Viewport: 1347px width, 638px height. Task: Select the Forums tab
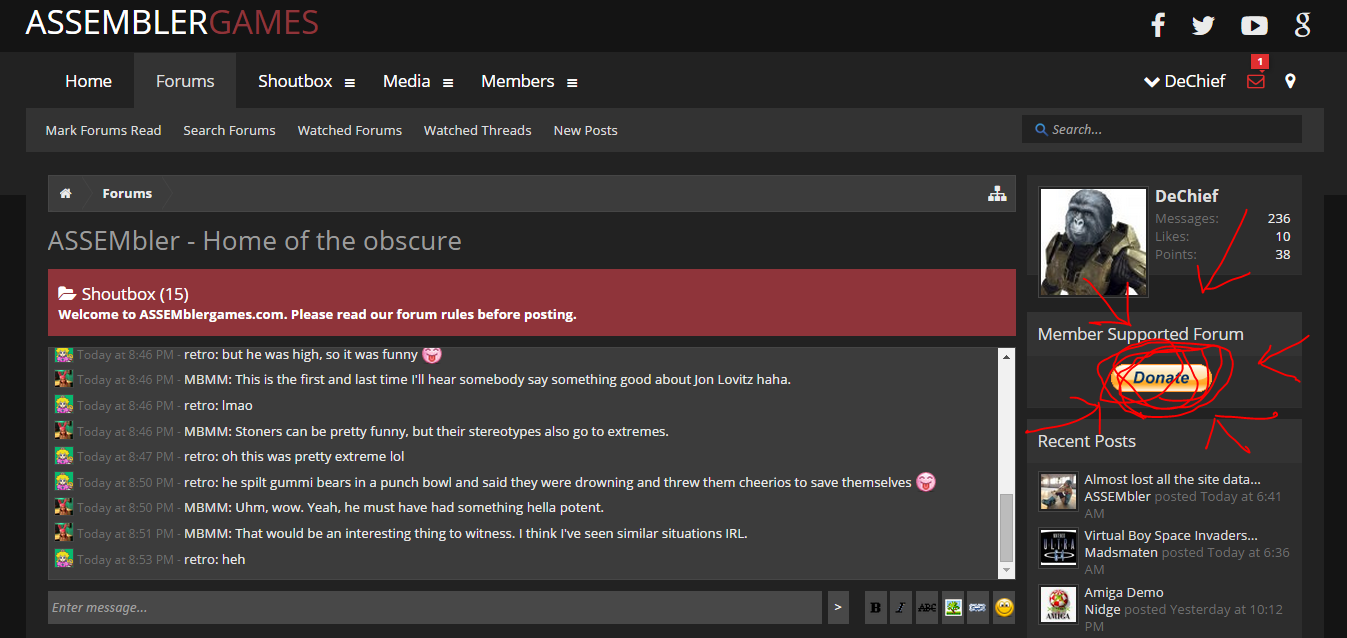[185, 81]
